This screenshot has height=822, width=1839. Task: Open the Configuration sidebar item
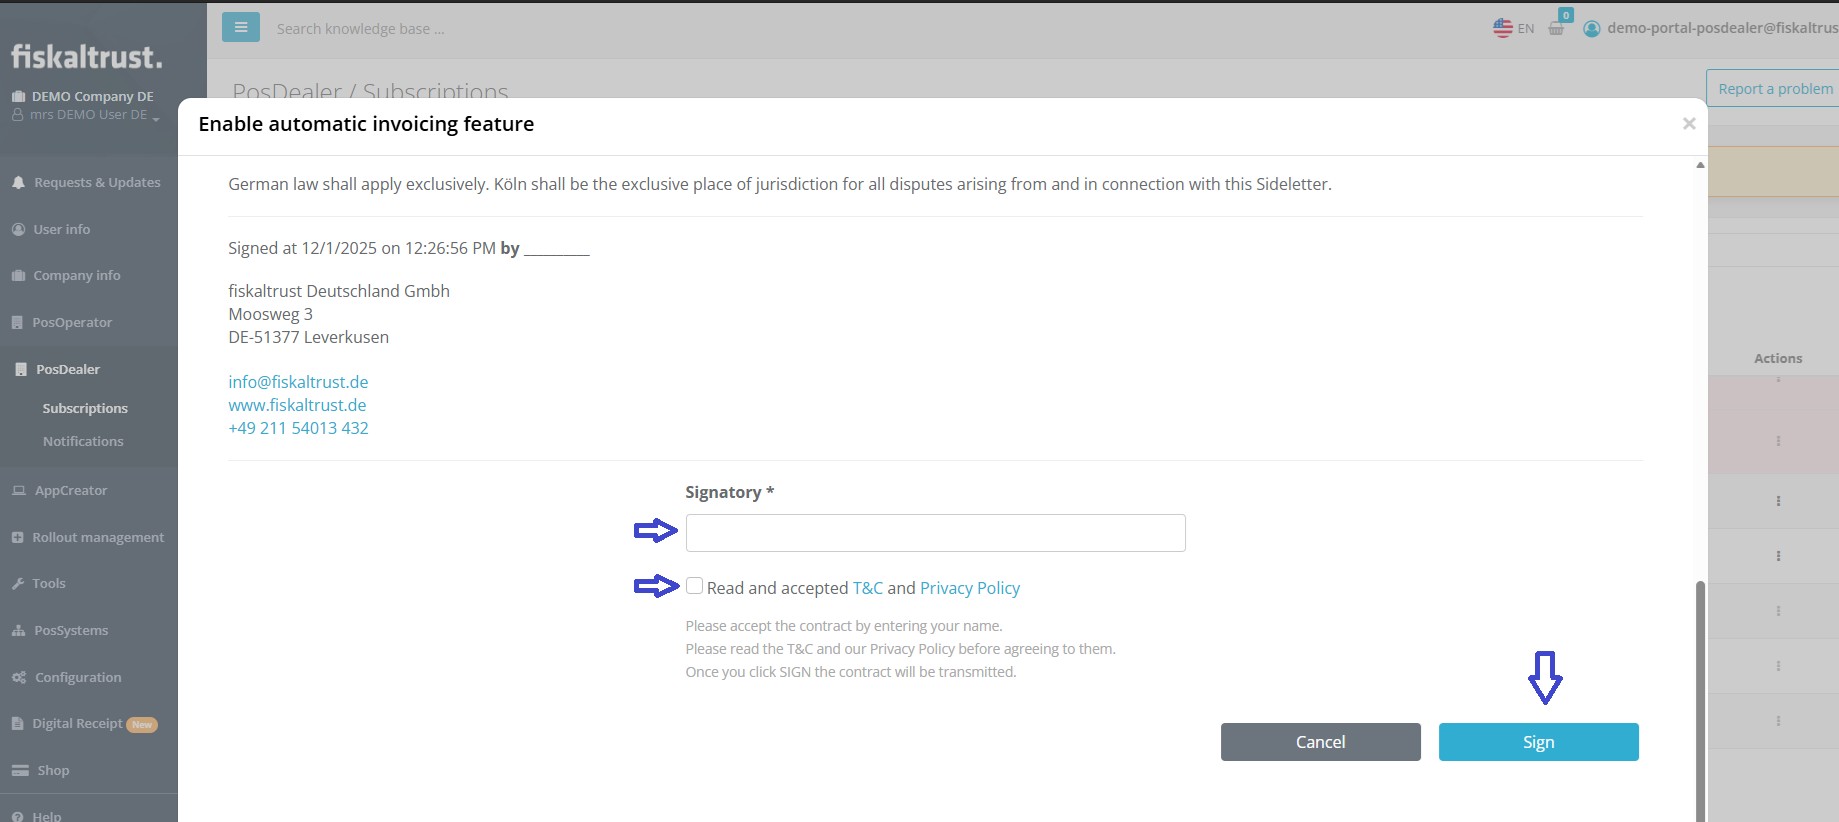[78, 678]
